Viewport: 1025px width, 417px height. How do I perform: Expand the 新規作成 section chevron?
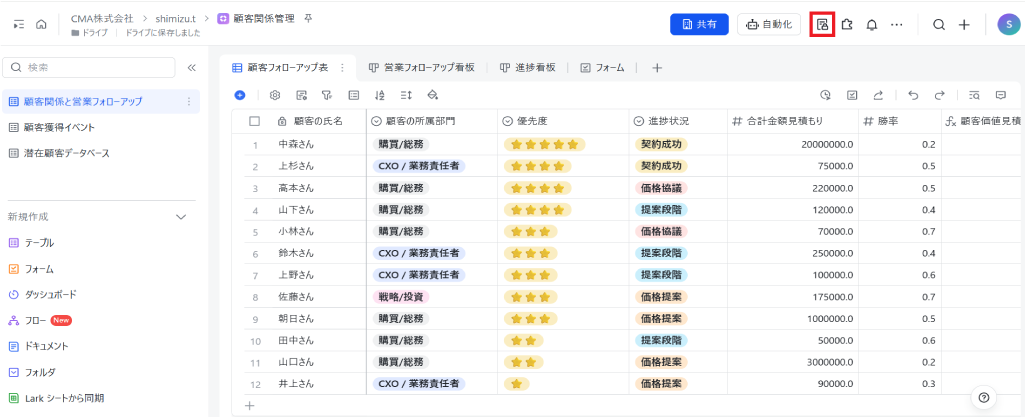click(x=182, y=217)
